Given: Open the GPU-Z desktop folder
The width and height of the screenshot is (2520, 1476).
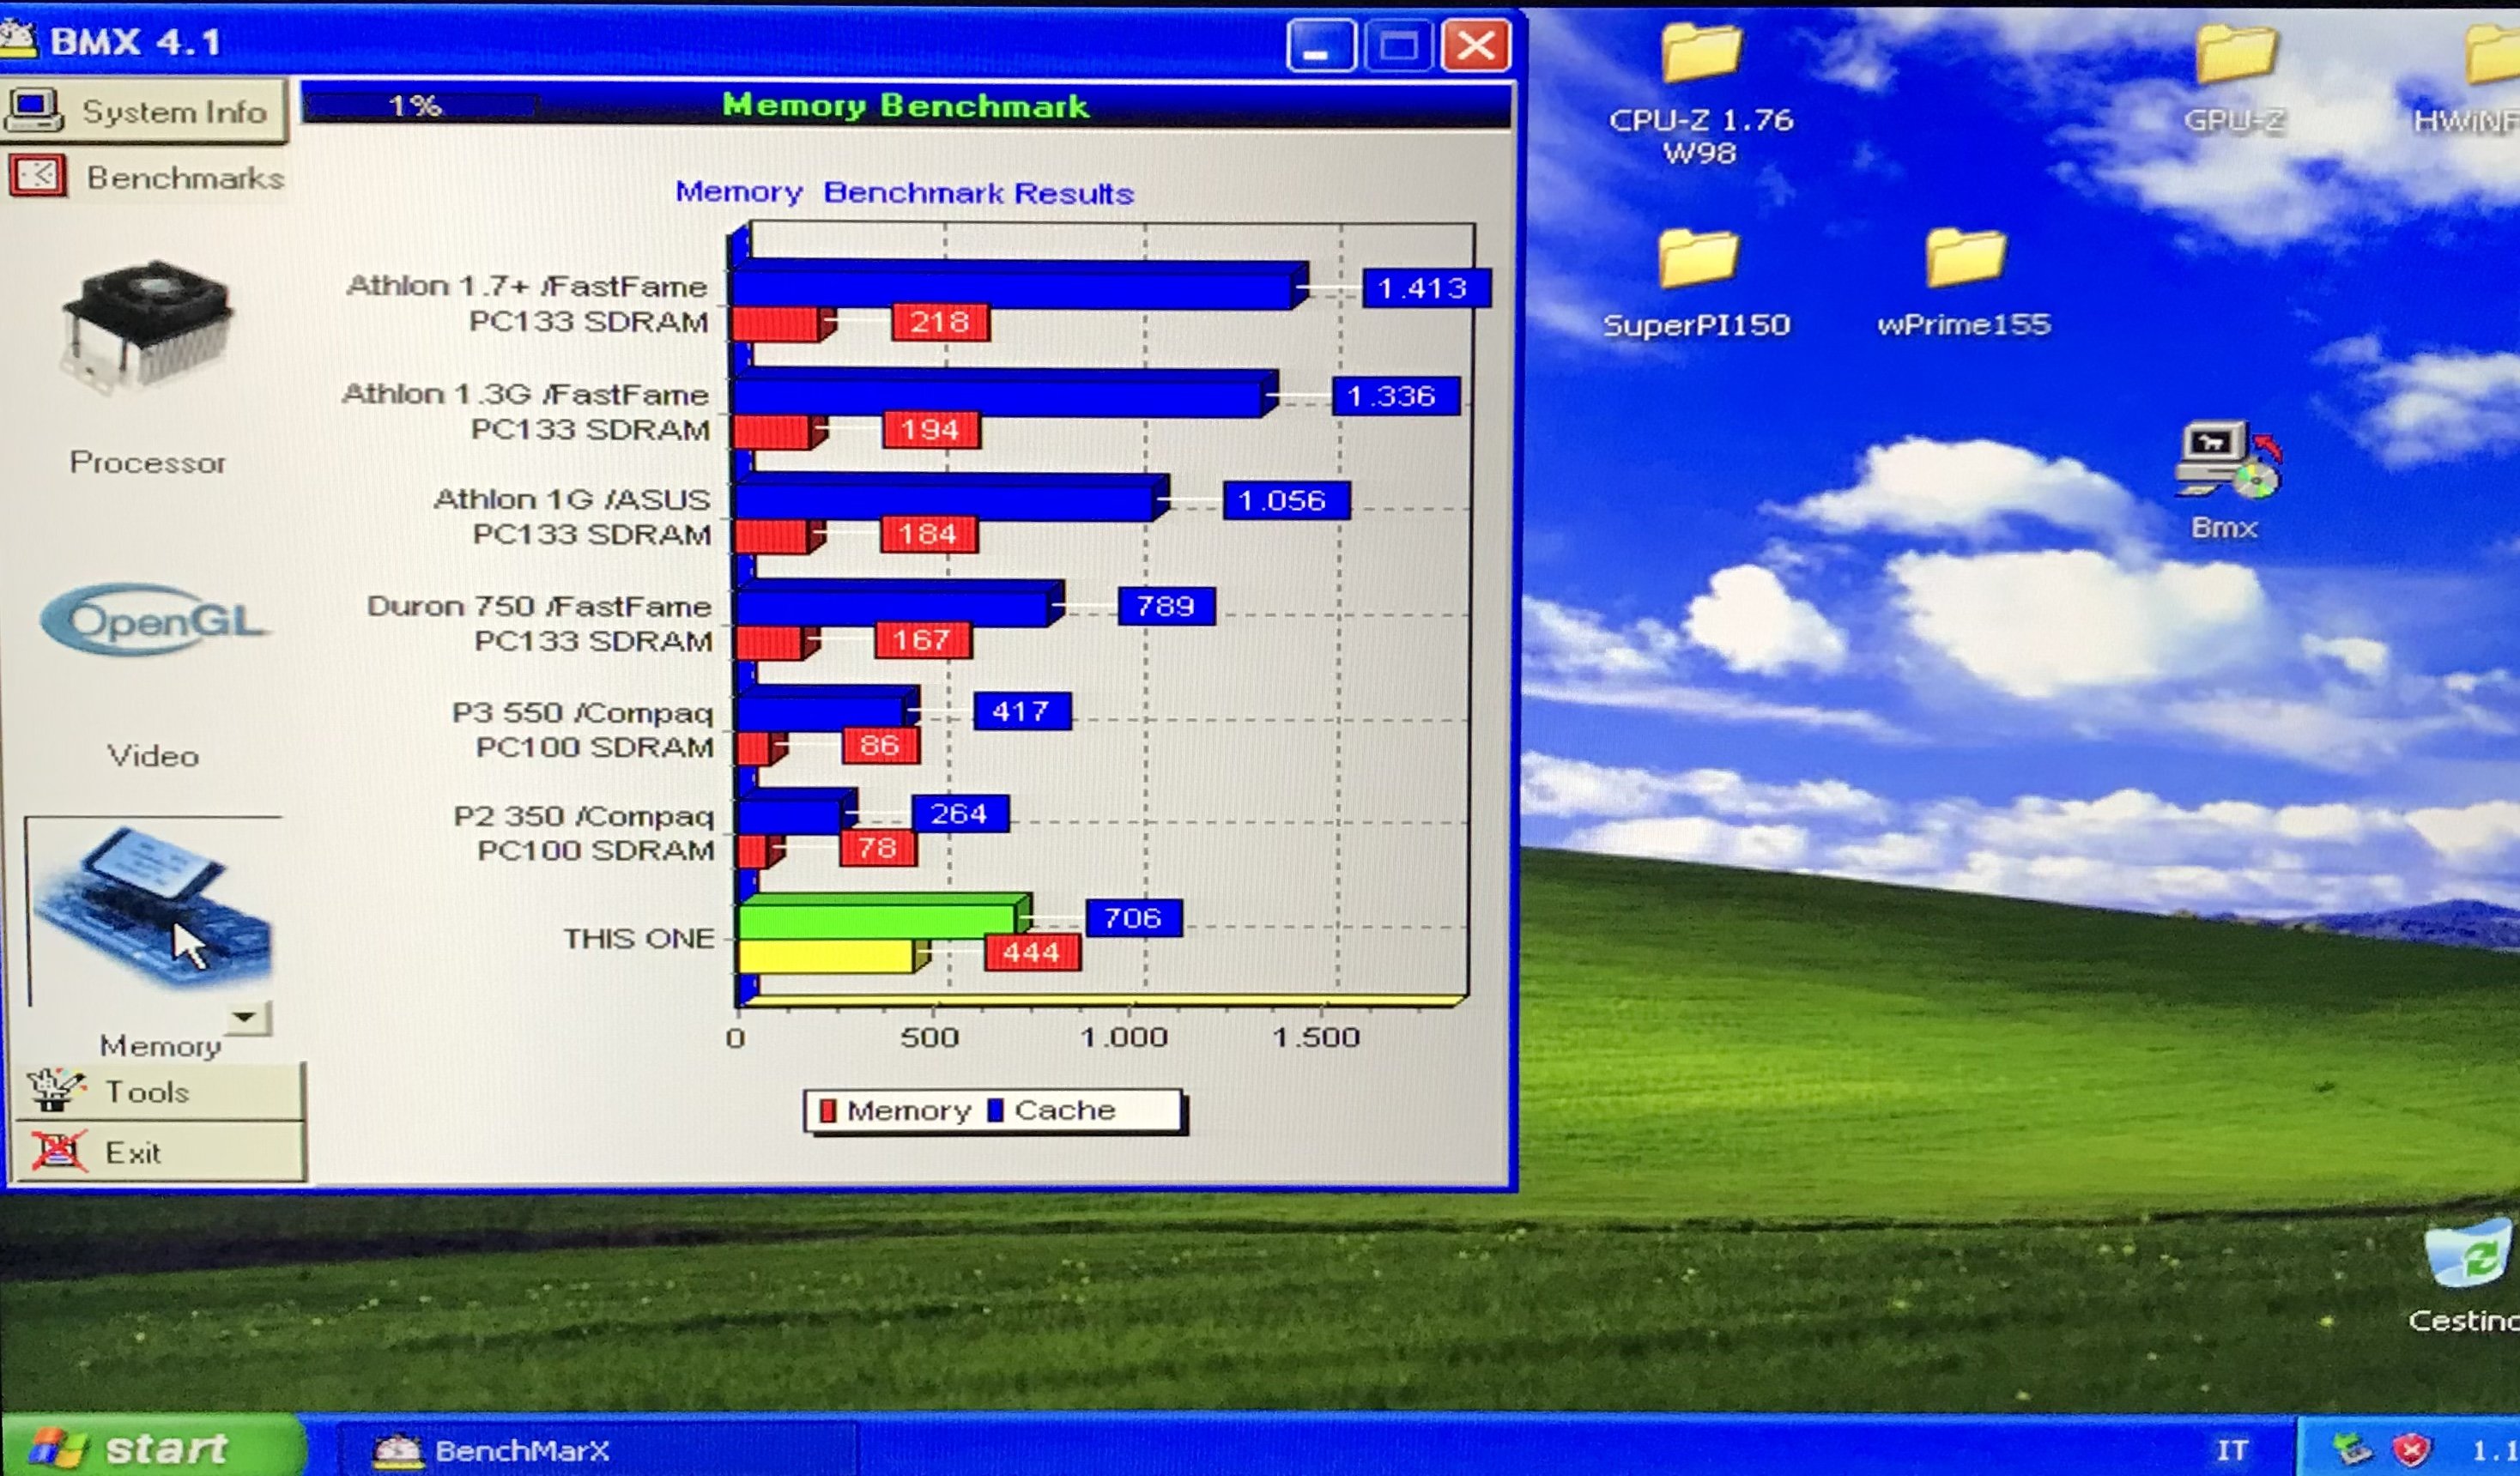Looking at the screenshot, I should 2235,54.
